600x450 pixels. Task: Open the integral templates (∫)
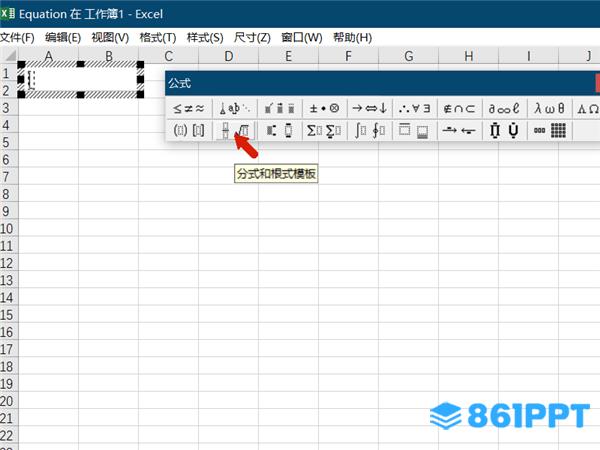tap(370, 130)
